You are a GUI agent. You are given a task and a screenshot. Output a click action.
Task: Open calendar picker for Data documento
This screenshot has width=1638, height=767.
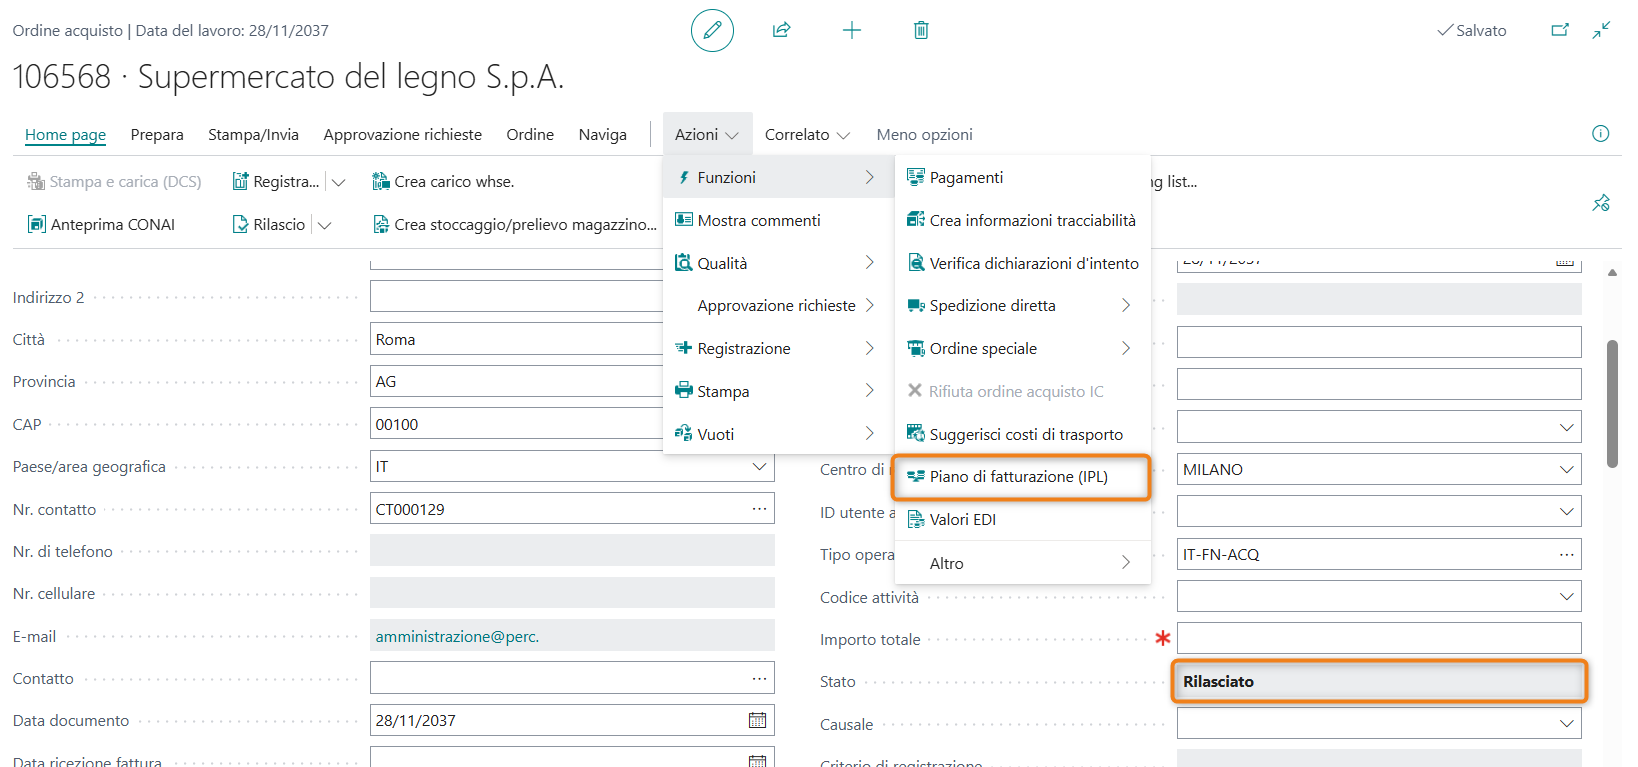click(x=758, y=721)
